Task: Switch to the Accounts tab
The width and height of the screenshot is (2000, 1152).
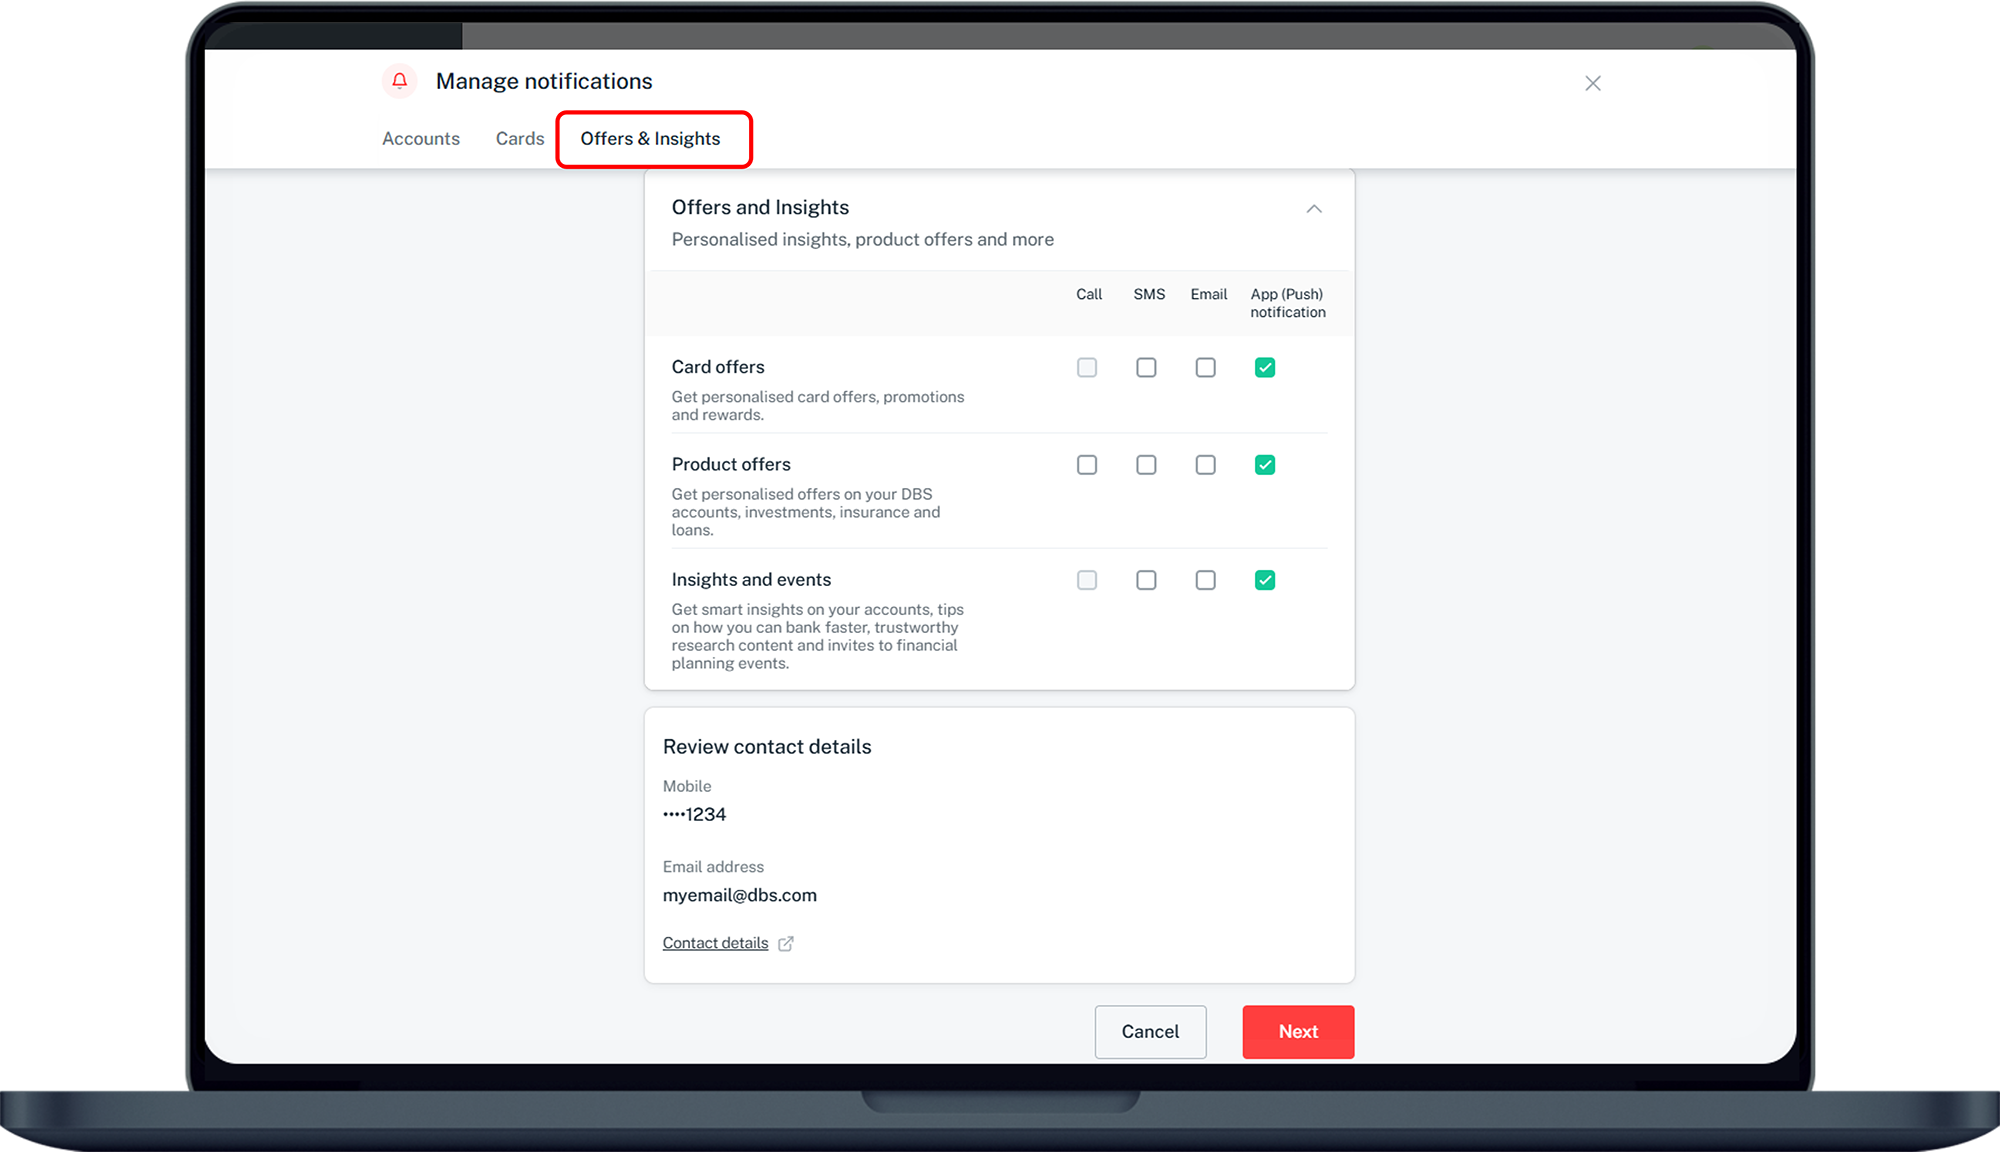Action: click(x=420, y=139)
